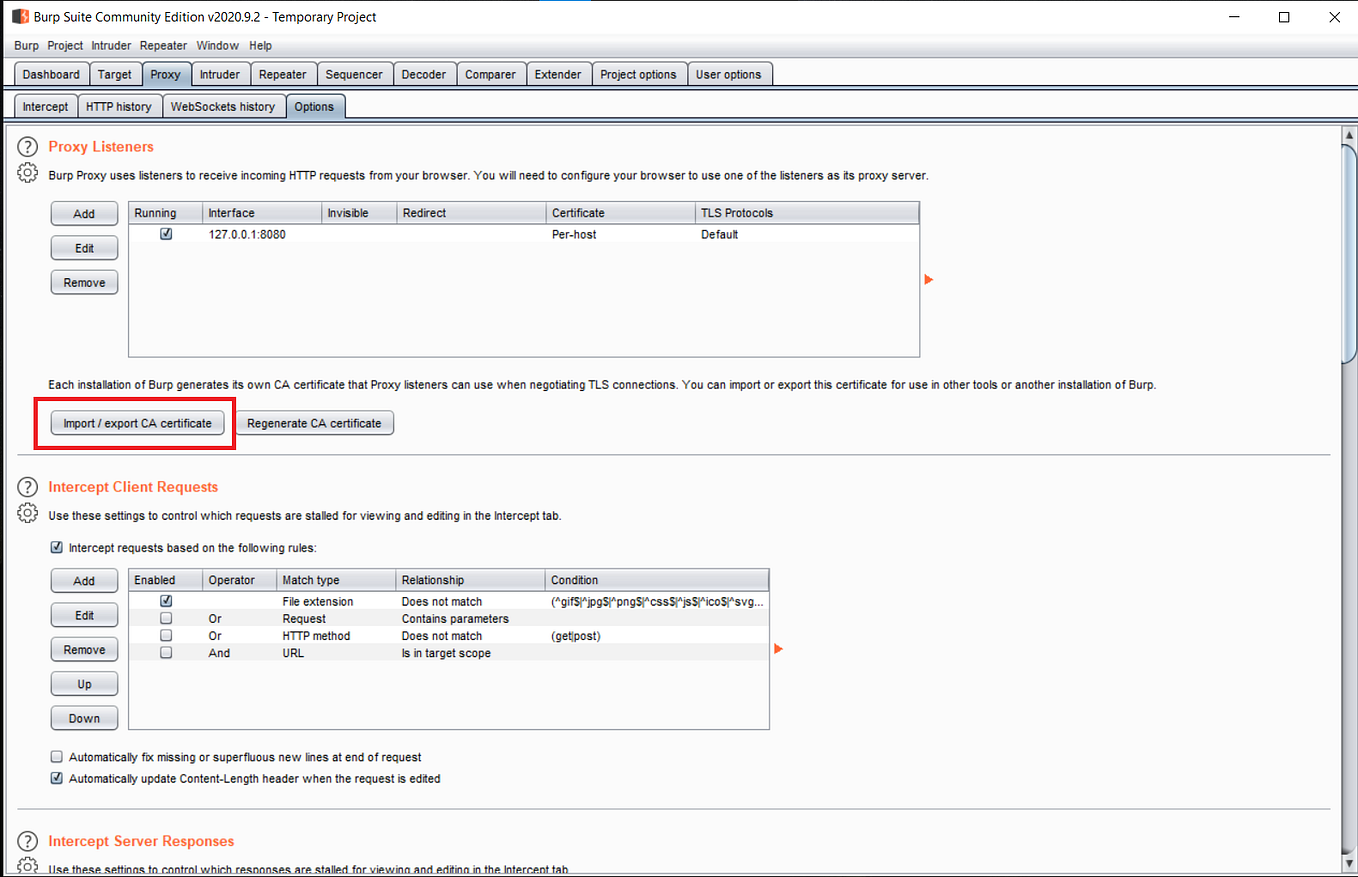This screenshot has height=877, width=1358.
Task: Open the Project options tab
Action: tap(639, 75)
